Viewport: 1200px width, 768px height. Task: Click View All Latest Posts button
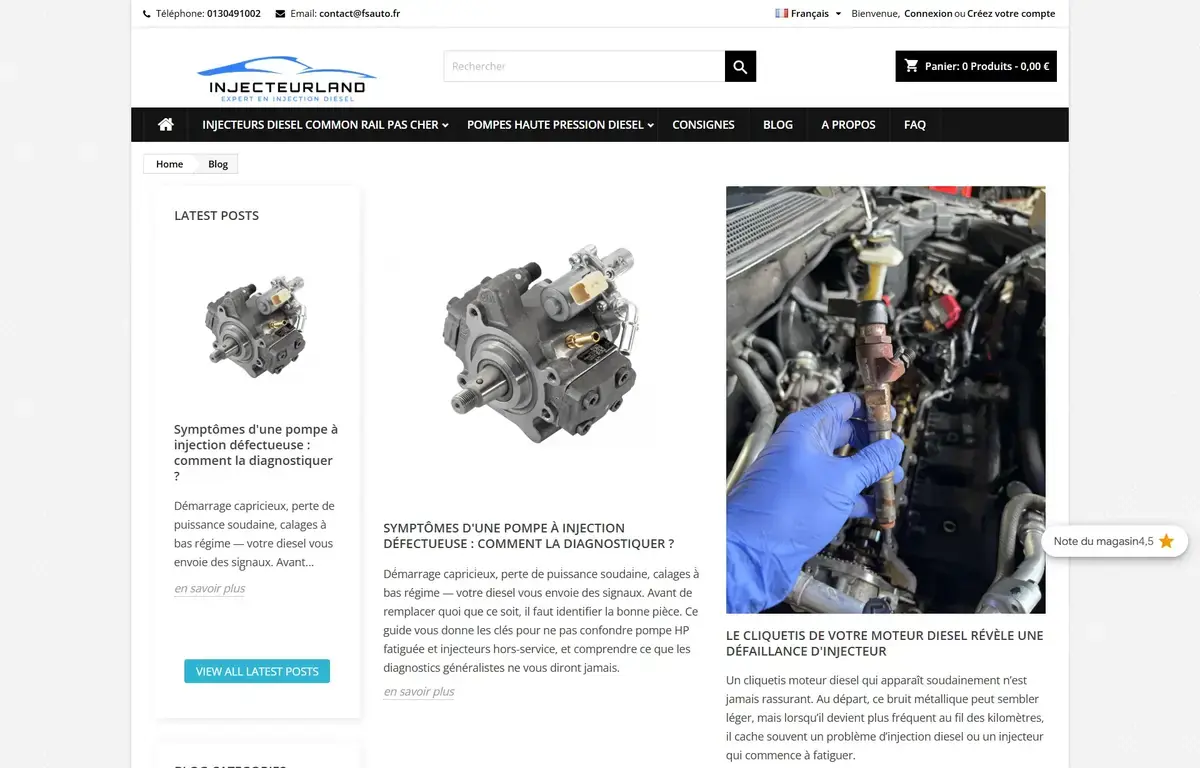(257, 671)
